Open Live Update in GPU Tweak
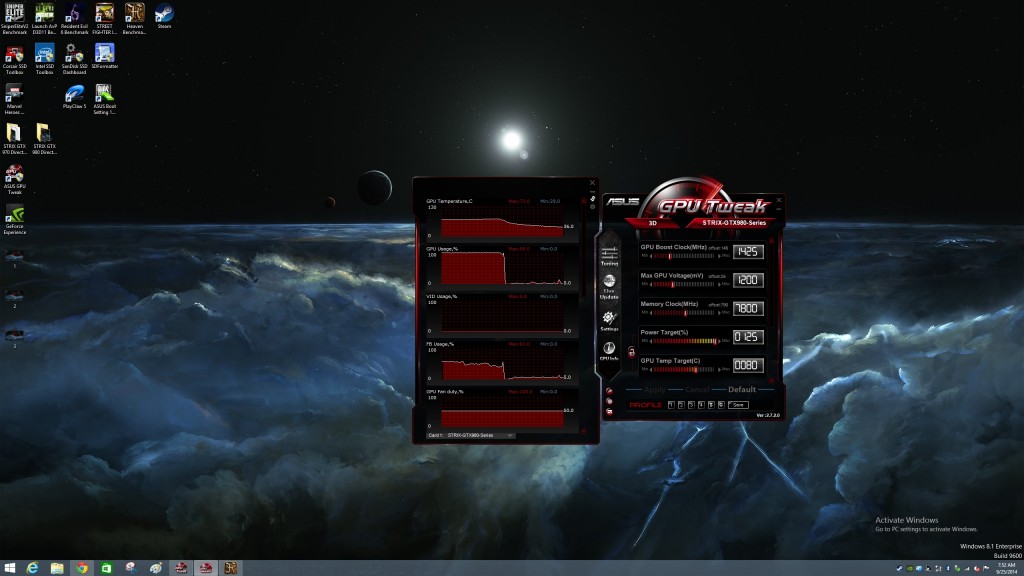 (x=609, y=287)
